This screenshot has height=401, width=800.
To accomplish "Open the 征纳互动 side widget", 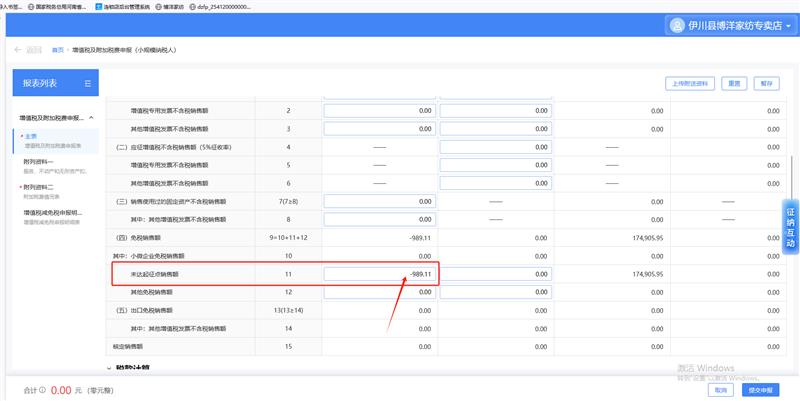I will (789, 228).
